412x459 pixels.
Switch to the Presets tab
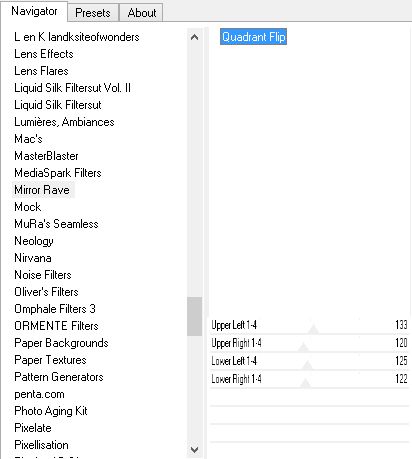pos(93,13)
